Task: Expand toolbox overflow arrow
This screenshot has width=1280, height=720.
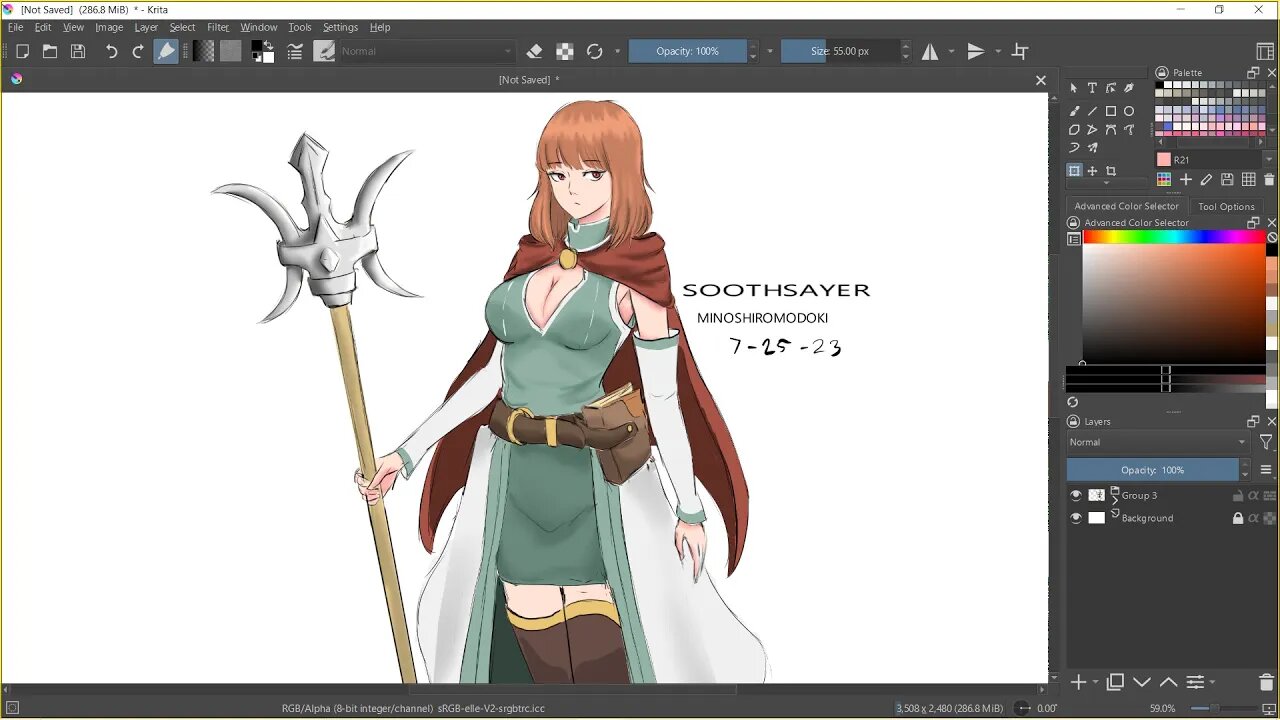Action: (x=1106, y=183)
